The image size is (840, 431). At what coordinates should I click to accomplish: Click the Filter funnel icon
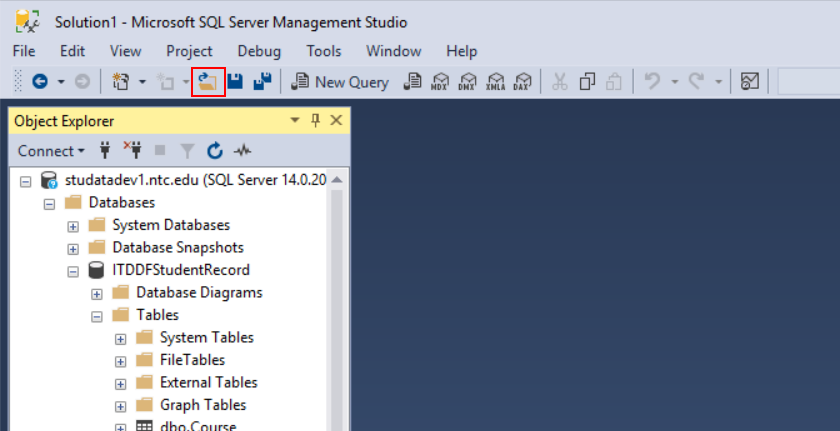pos(187,152)
